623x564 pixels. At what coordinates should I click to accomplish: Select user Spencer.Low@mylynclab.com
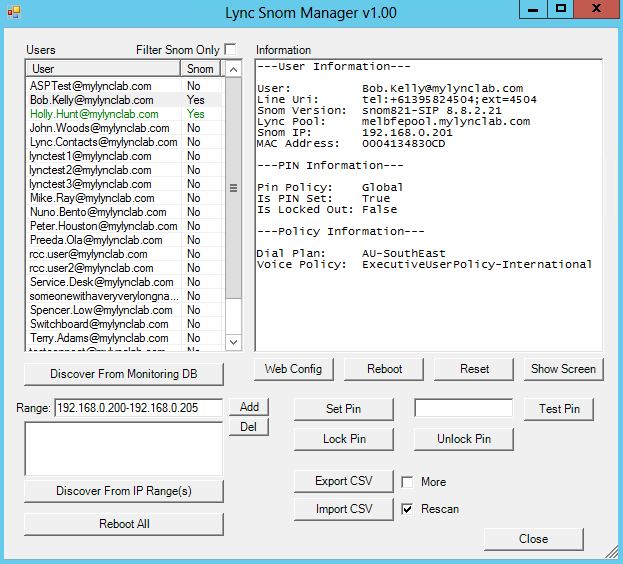click(125, 310)
